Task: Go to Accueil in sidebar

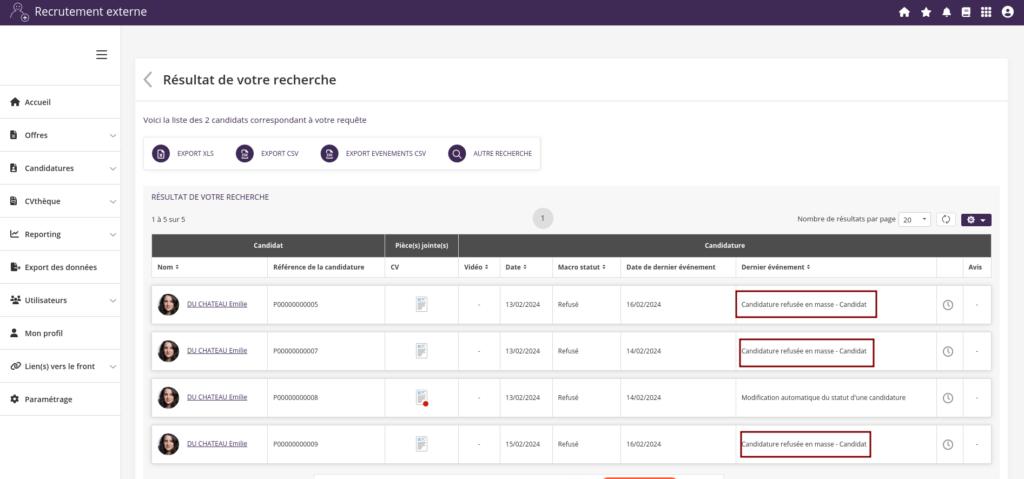Action: tap(37, 102)
